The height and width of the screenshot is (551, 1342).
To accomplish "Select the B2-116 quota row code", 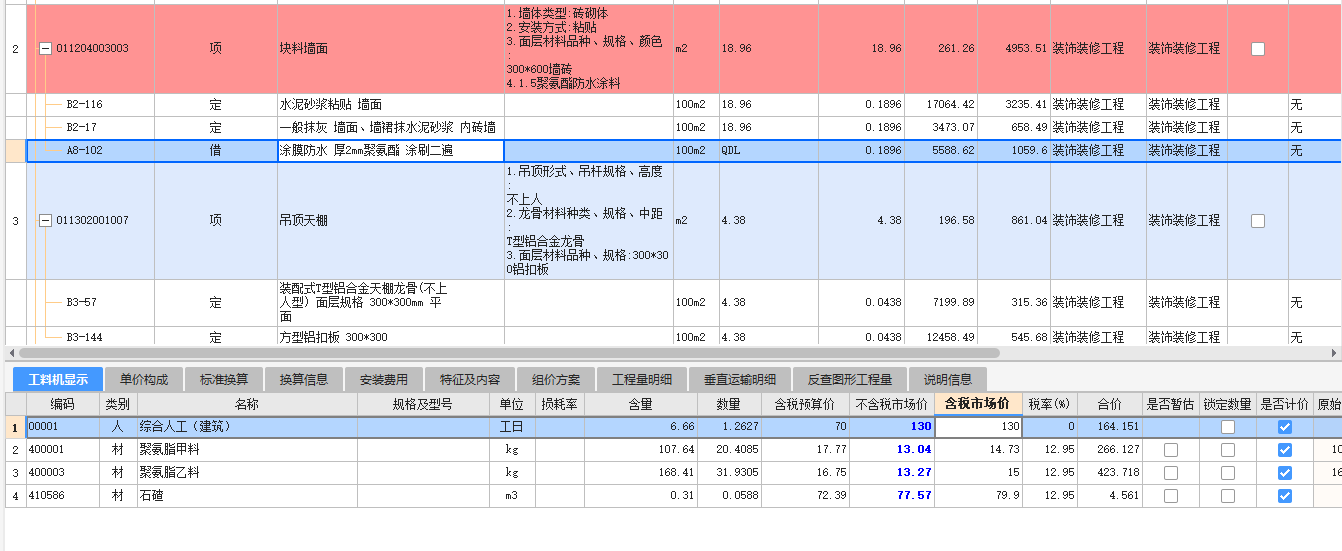I will click(x=84, y=104).
